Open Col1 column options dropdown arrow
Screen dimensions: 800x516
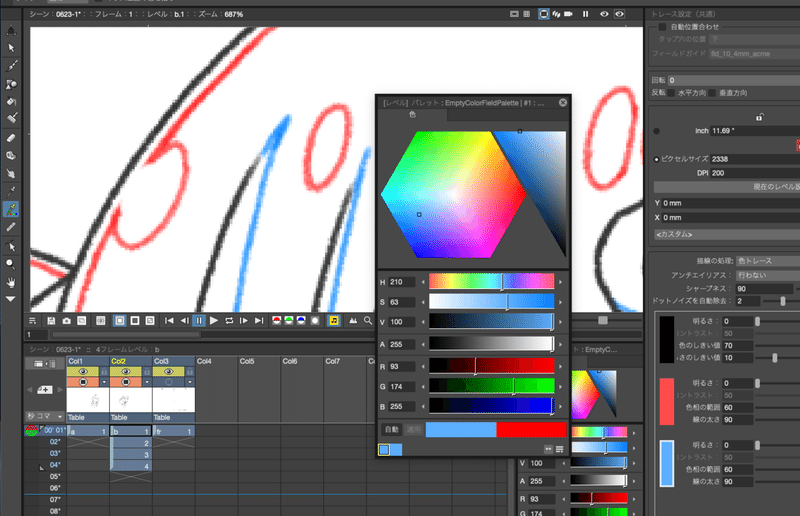[104, 382]
